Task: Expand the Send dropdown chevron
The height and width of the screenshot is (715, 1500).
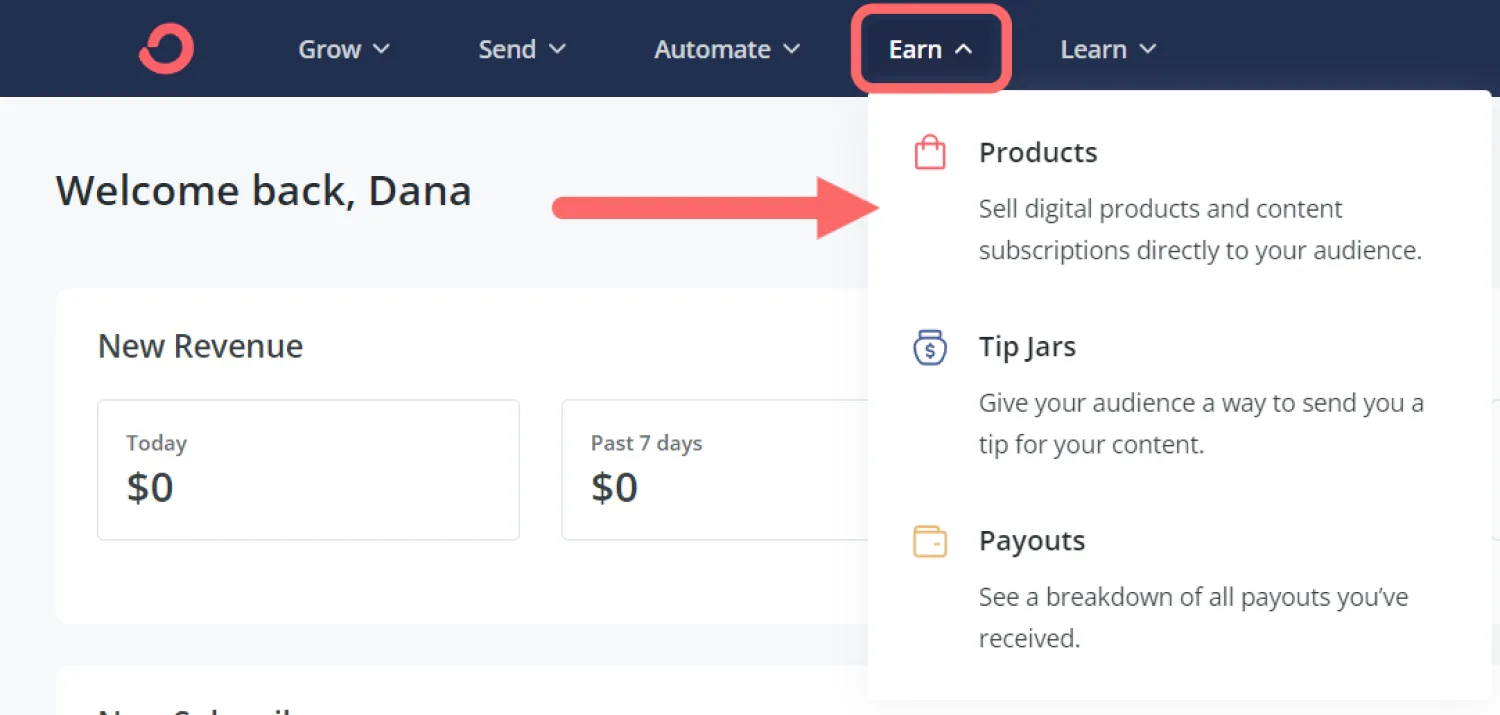Action: pyautogui.click(x=557, y=49)
